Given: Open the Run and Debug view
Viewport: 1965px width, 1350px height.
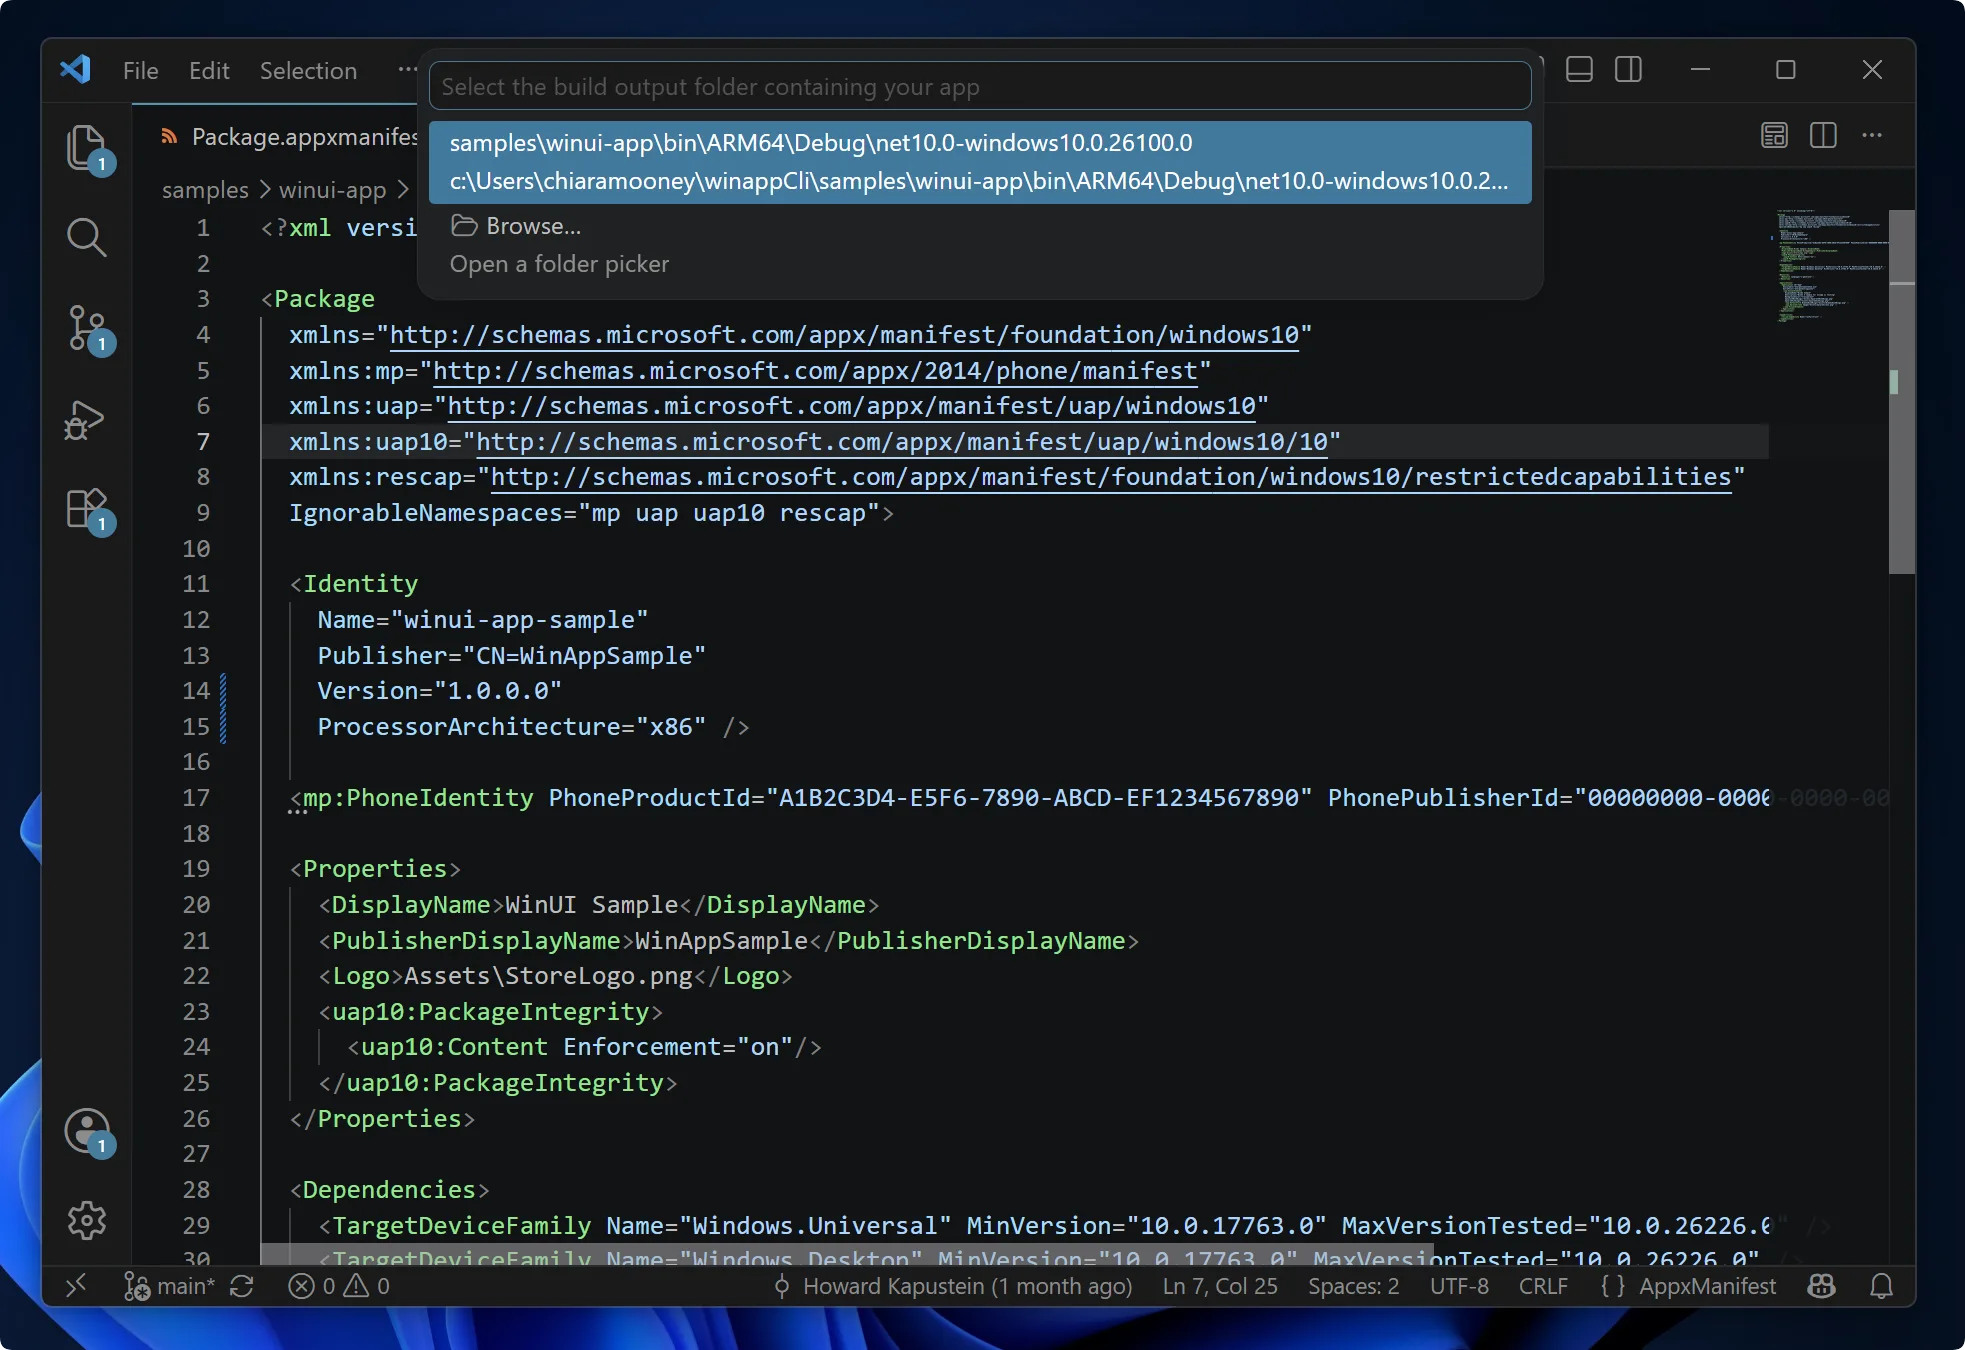Looking at the screenshot, I should point(85,420).
